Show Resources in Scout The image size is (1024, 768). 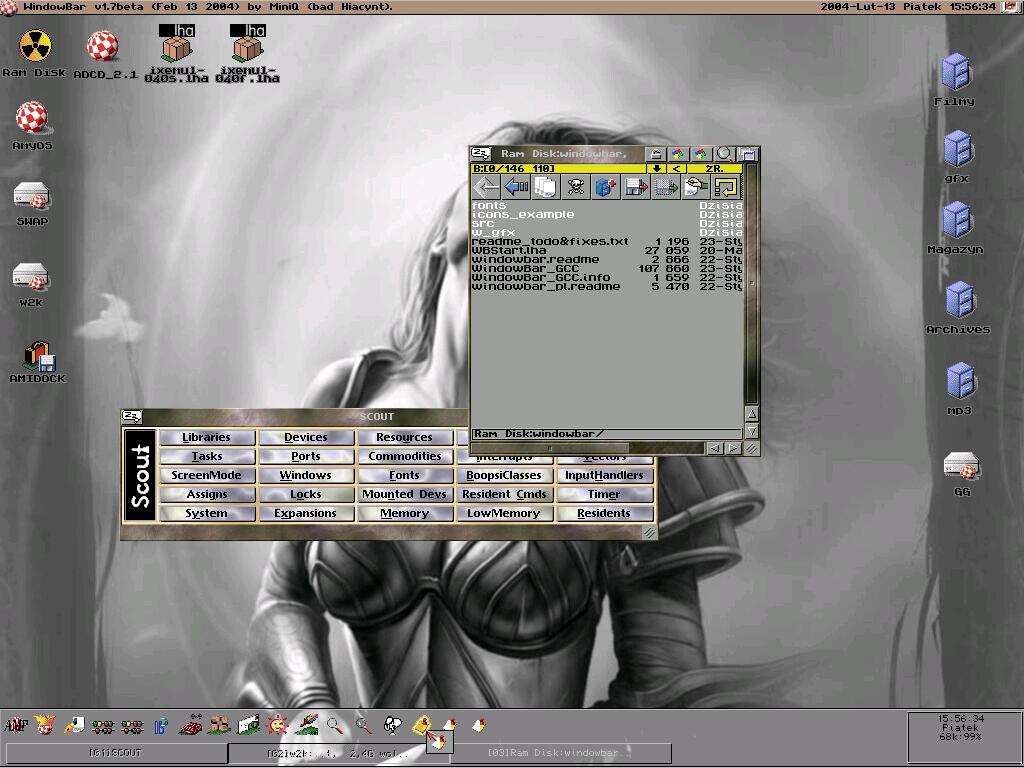click(404, 438)
